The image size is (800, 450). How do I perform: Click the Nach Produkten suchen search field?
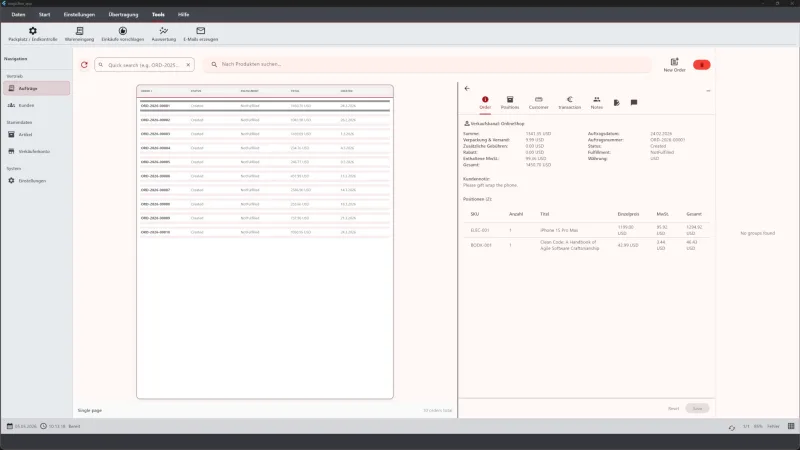[428, 64]
